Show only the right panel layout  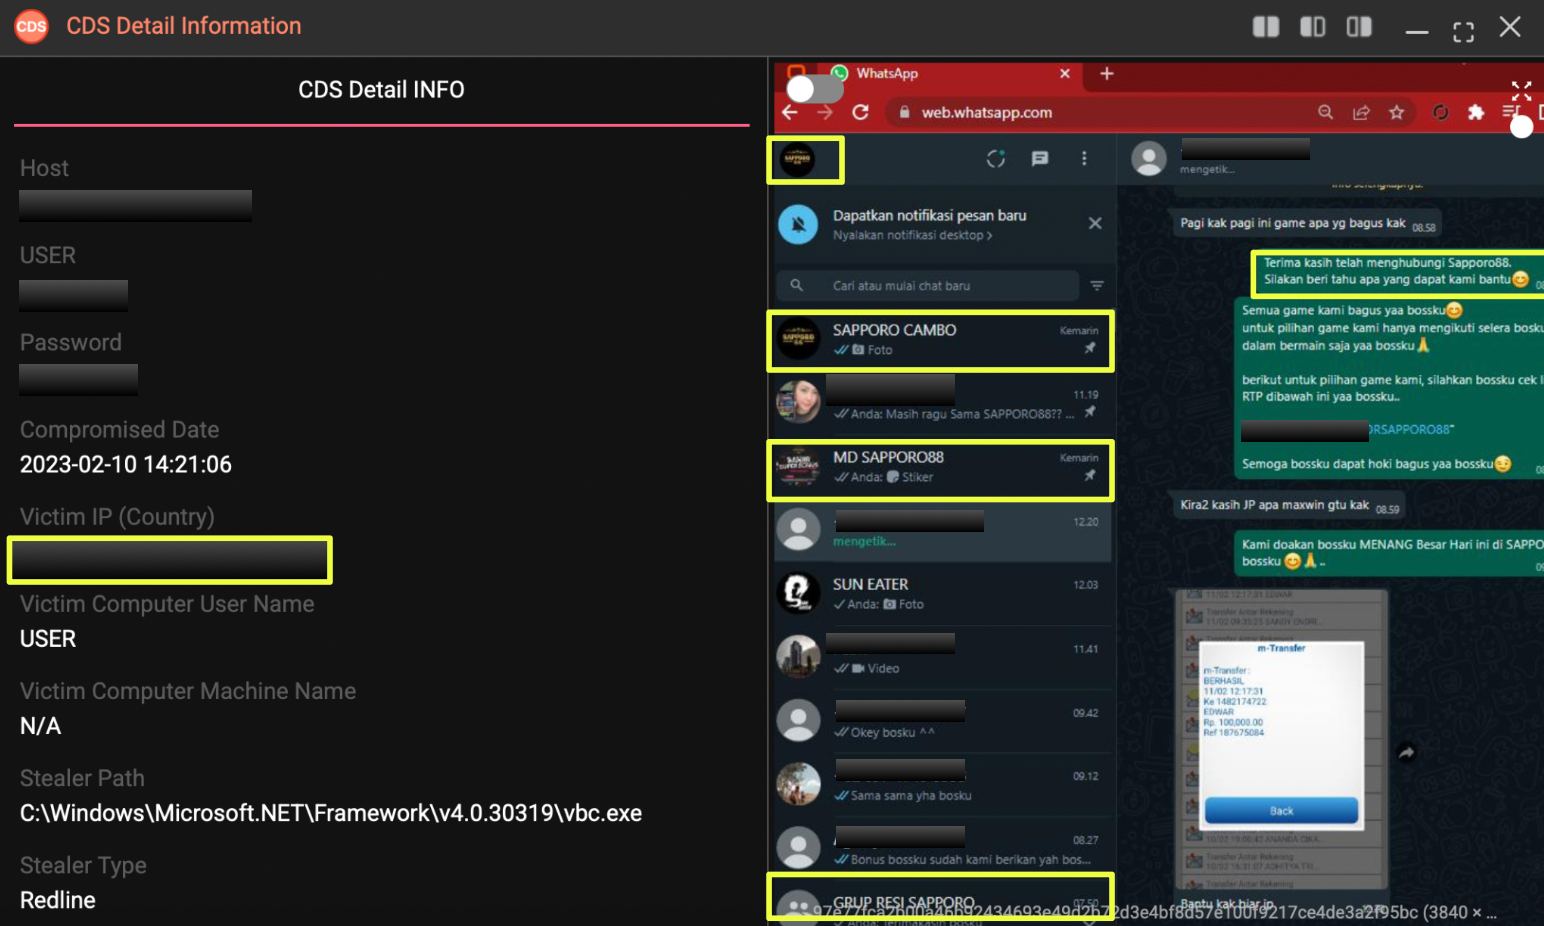click(1359, 27)
